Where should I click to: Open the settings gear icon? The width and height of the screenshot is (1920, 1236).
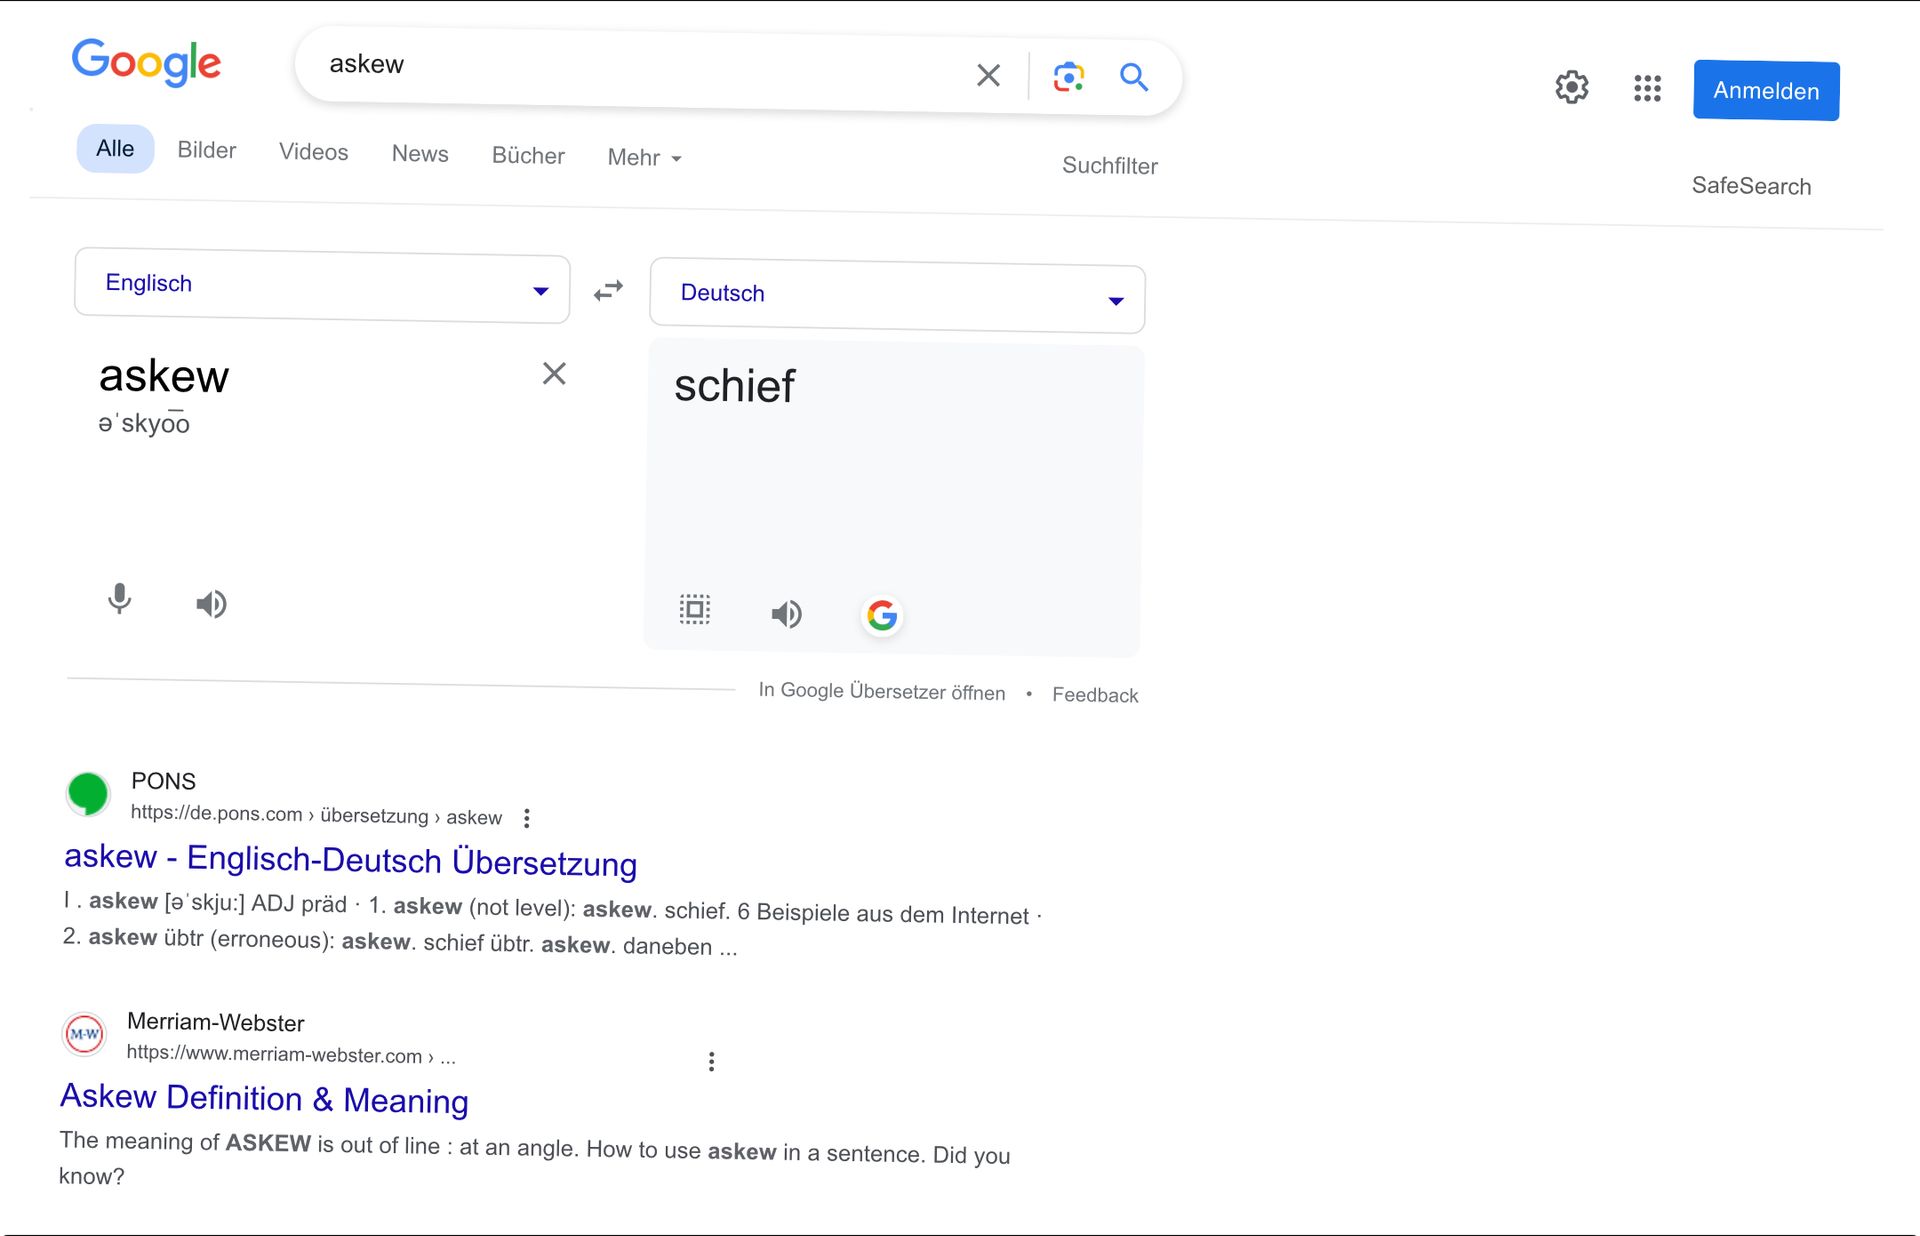pos(1571,88)
